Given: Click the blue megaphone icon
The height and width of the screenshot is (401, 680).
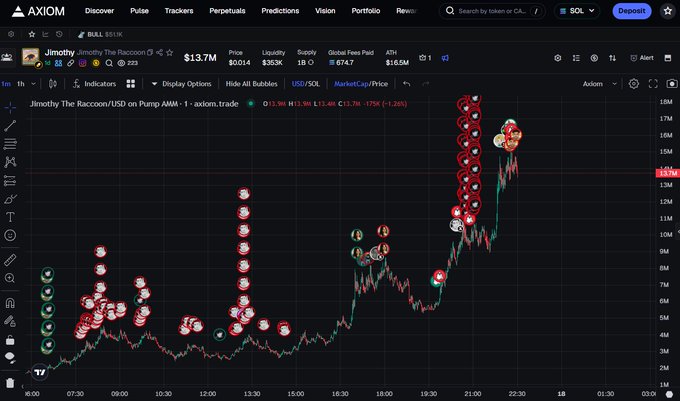Looking at the screenshot, I should (x=445, y=58).
